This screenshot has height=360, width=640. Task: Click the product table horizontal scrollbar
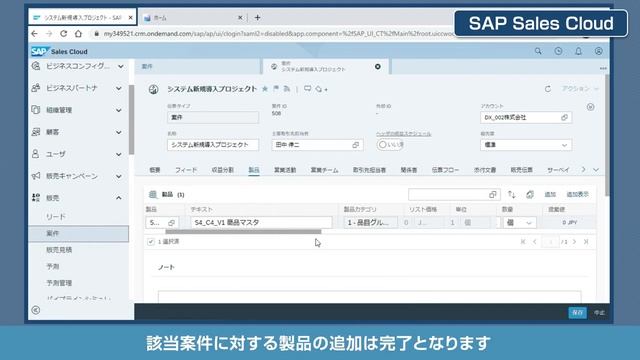click(243, 232)
